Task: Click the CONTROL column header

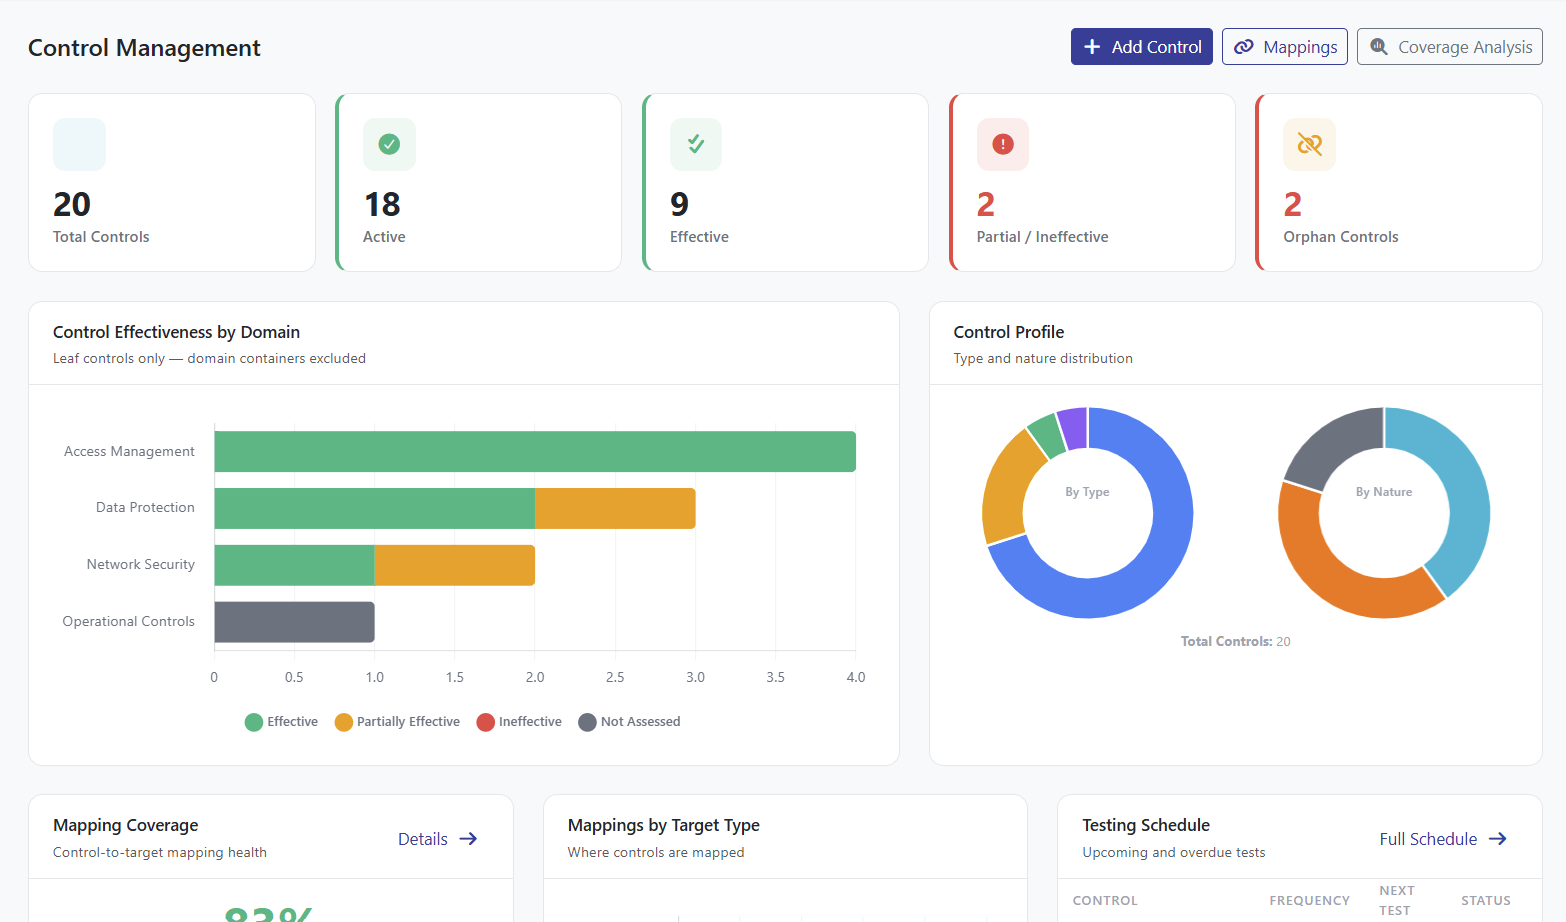Action: click(x=1105, y=901)
